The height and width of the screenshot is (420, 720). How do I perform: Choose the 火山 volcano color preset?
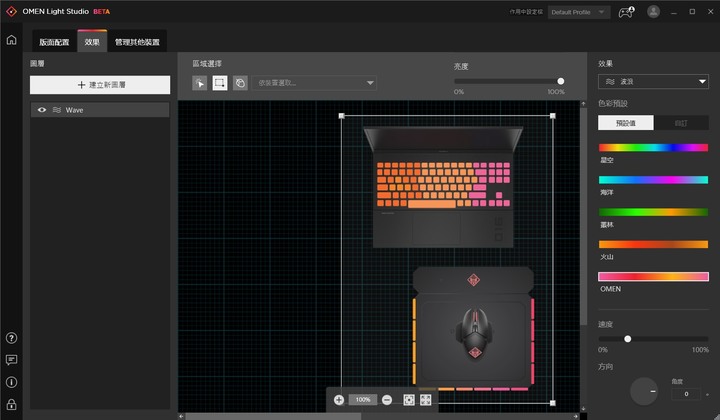(x=653, y=244)
